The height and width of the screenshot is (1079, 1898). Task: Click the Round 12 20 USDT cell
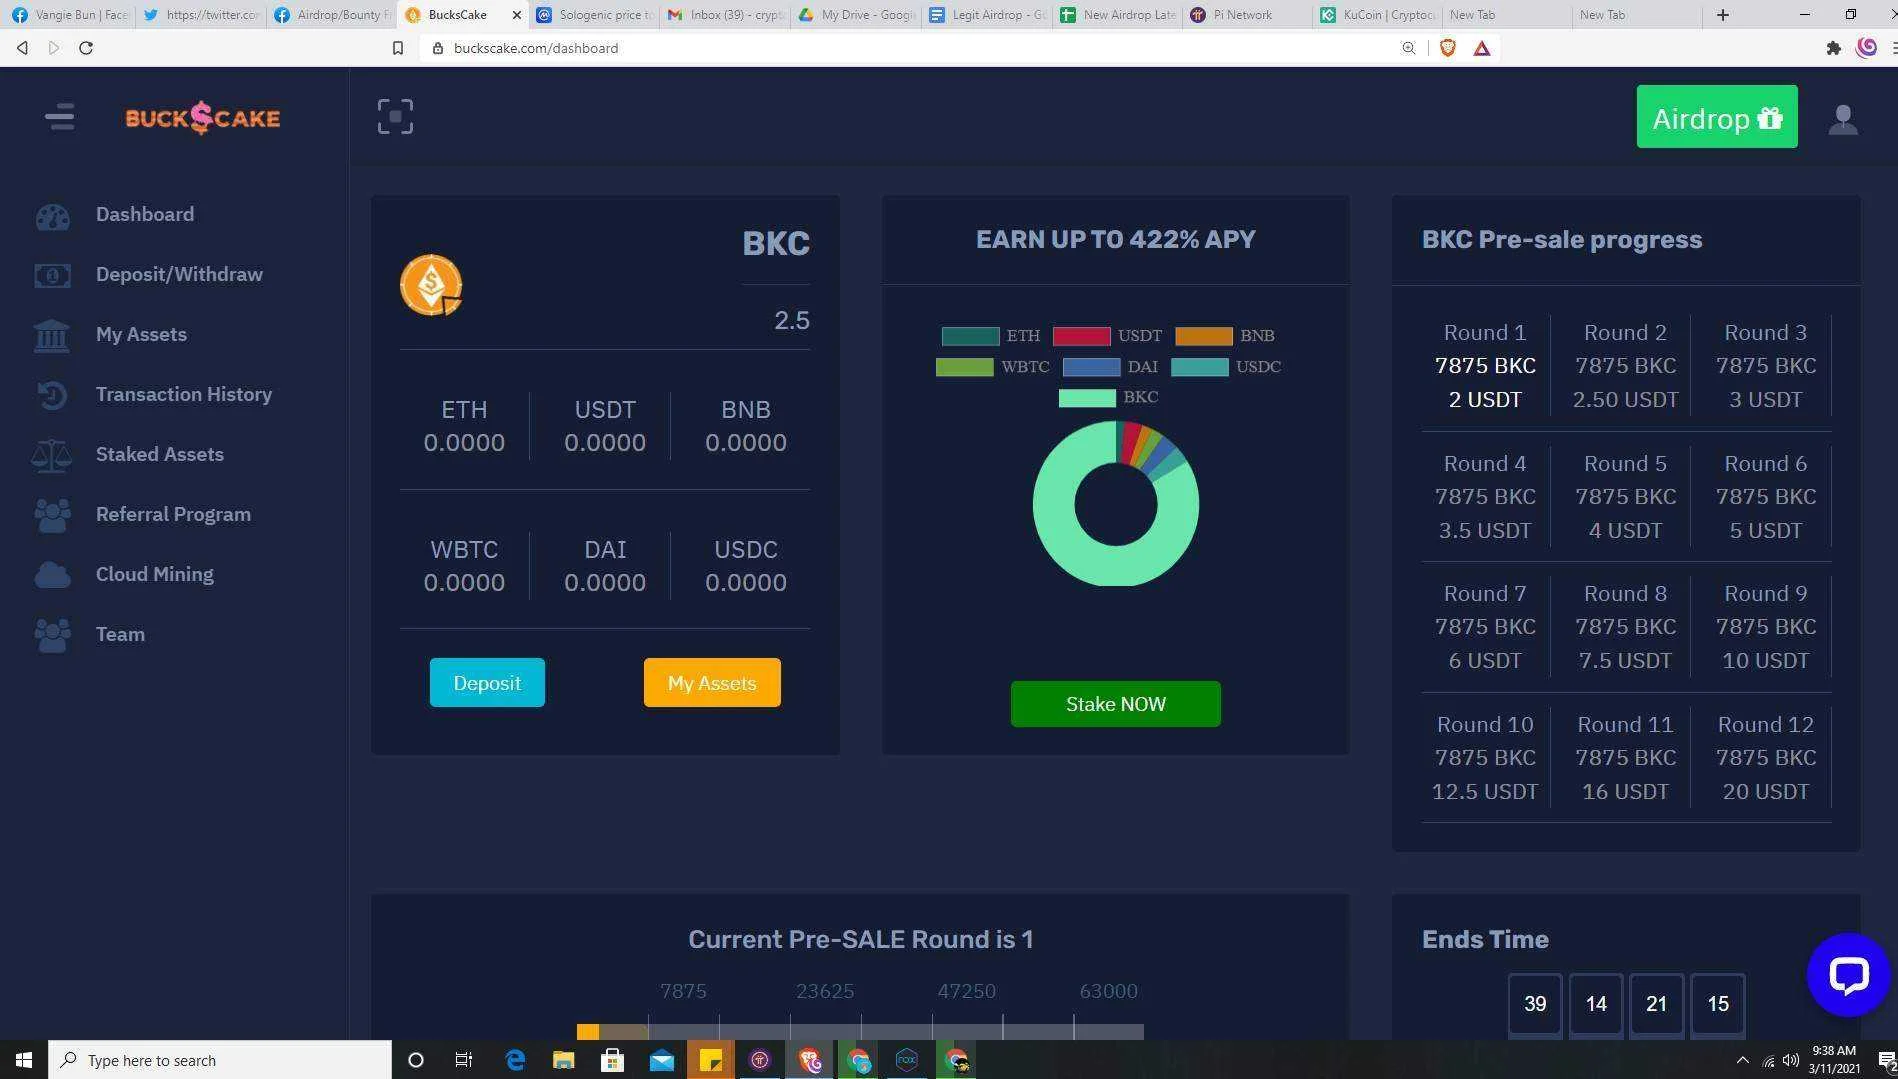pyautogui.click(x=1765, y=758)
